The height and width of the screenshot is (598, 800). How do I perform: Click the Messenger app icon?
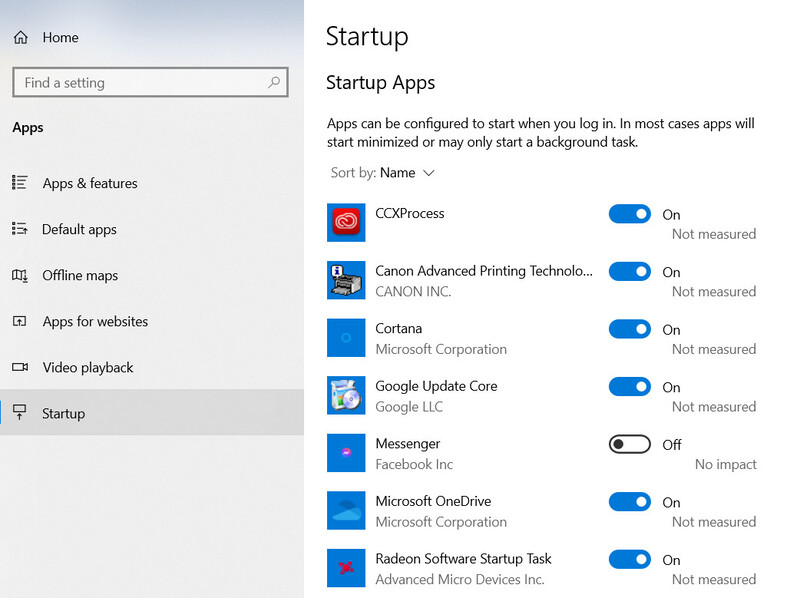346,453
